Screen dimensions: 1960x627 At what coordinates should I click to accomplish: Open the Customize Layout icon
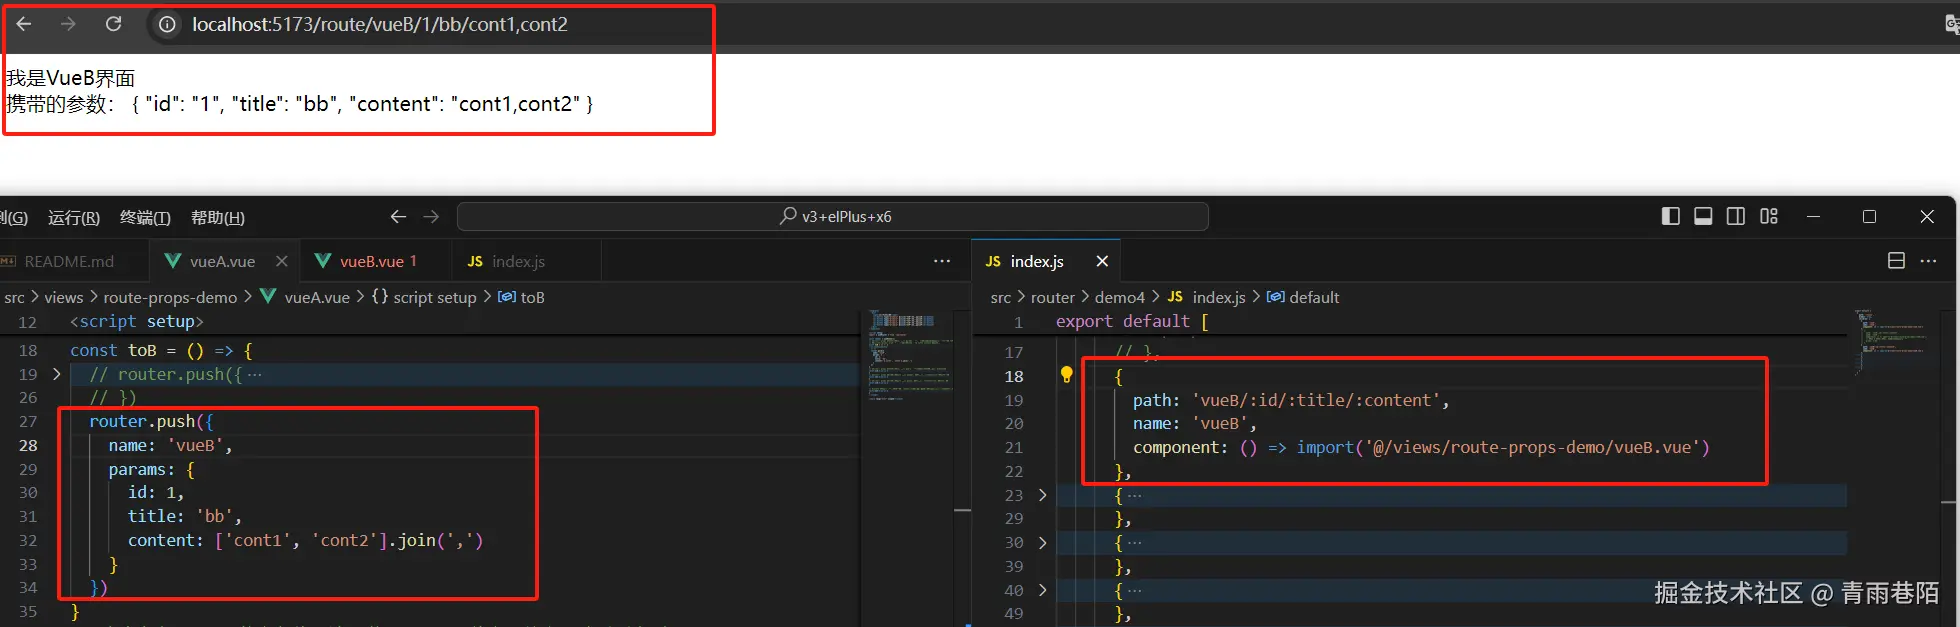point(1769,216)
